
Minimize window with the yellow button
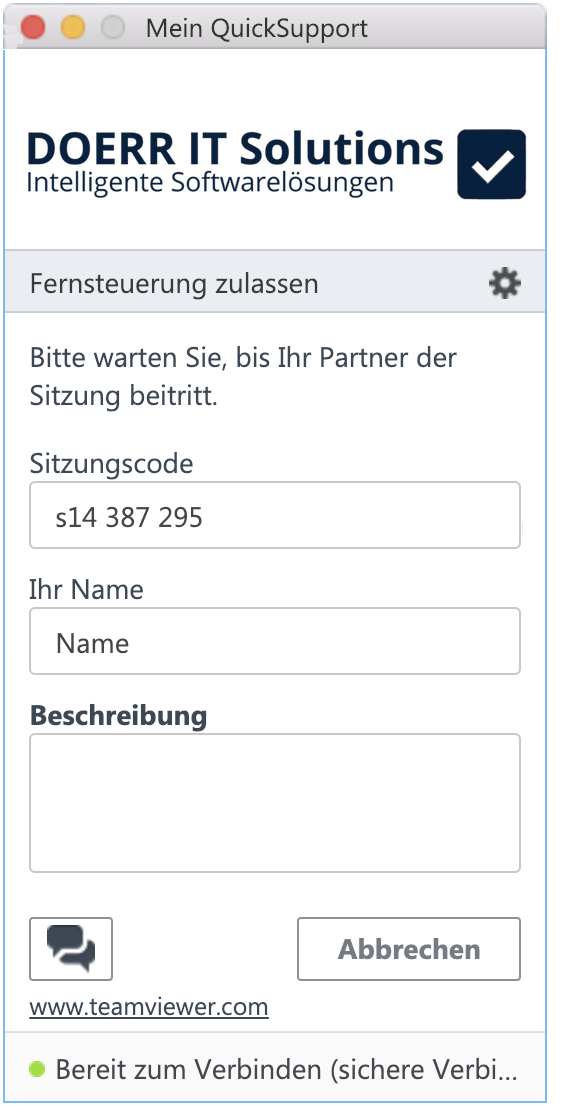[73, 28]
